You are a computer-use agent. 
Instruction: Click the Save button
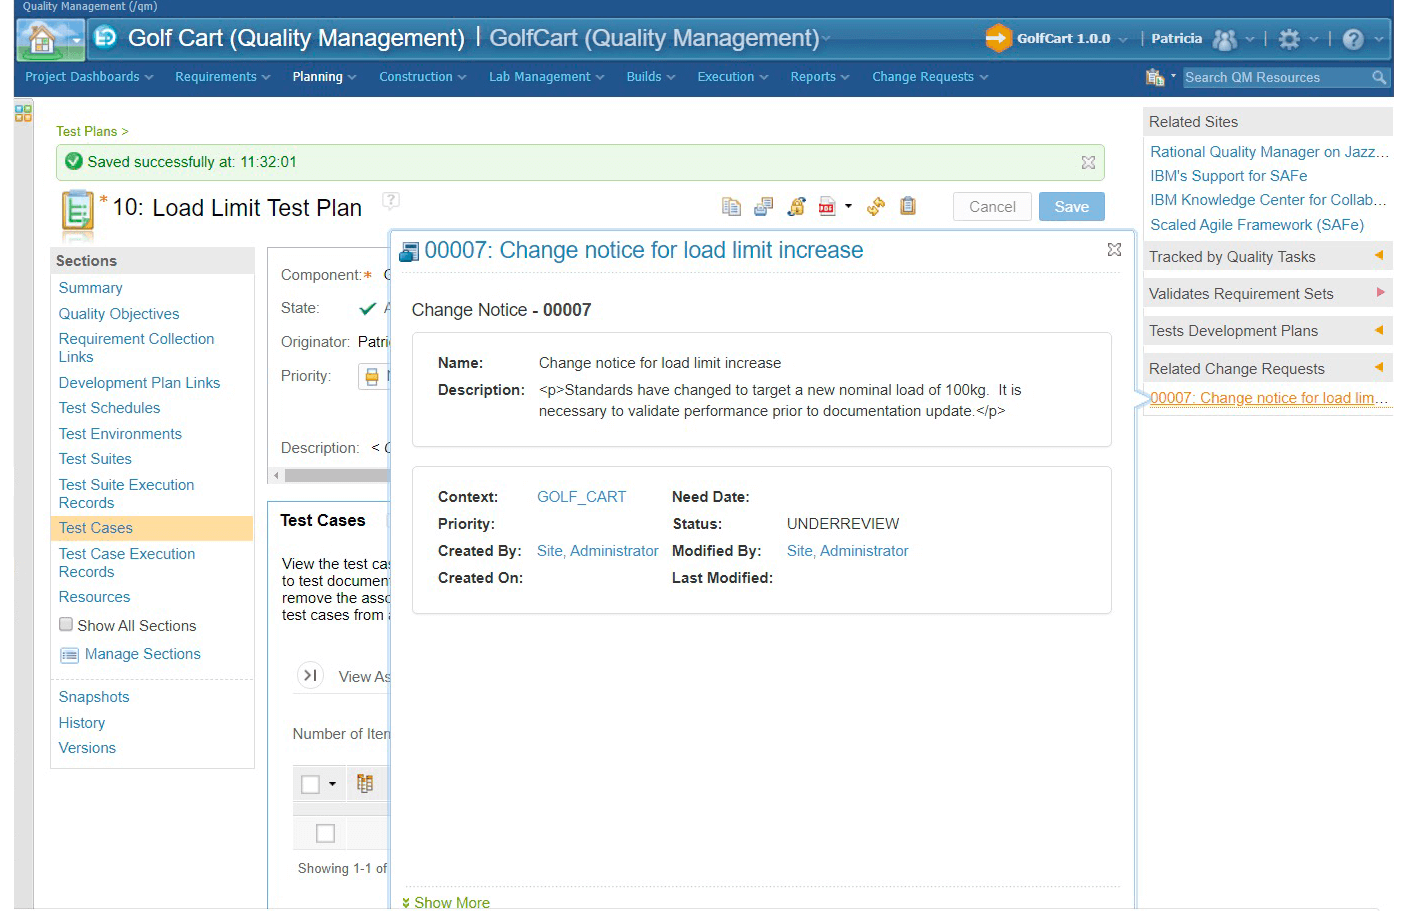coord(1071,206)
